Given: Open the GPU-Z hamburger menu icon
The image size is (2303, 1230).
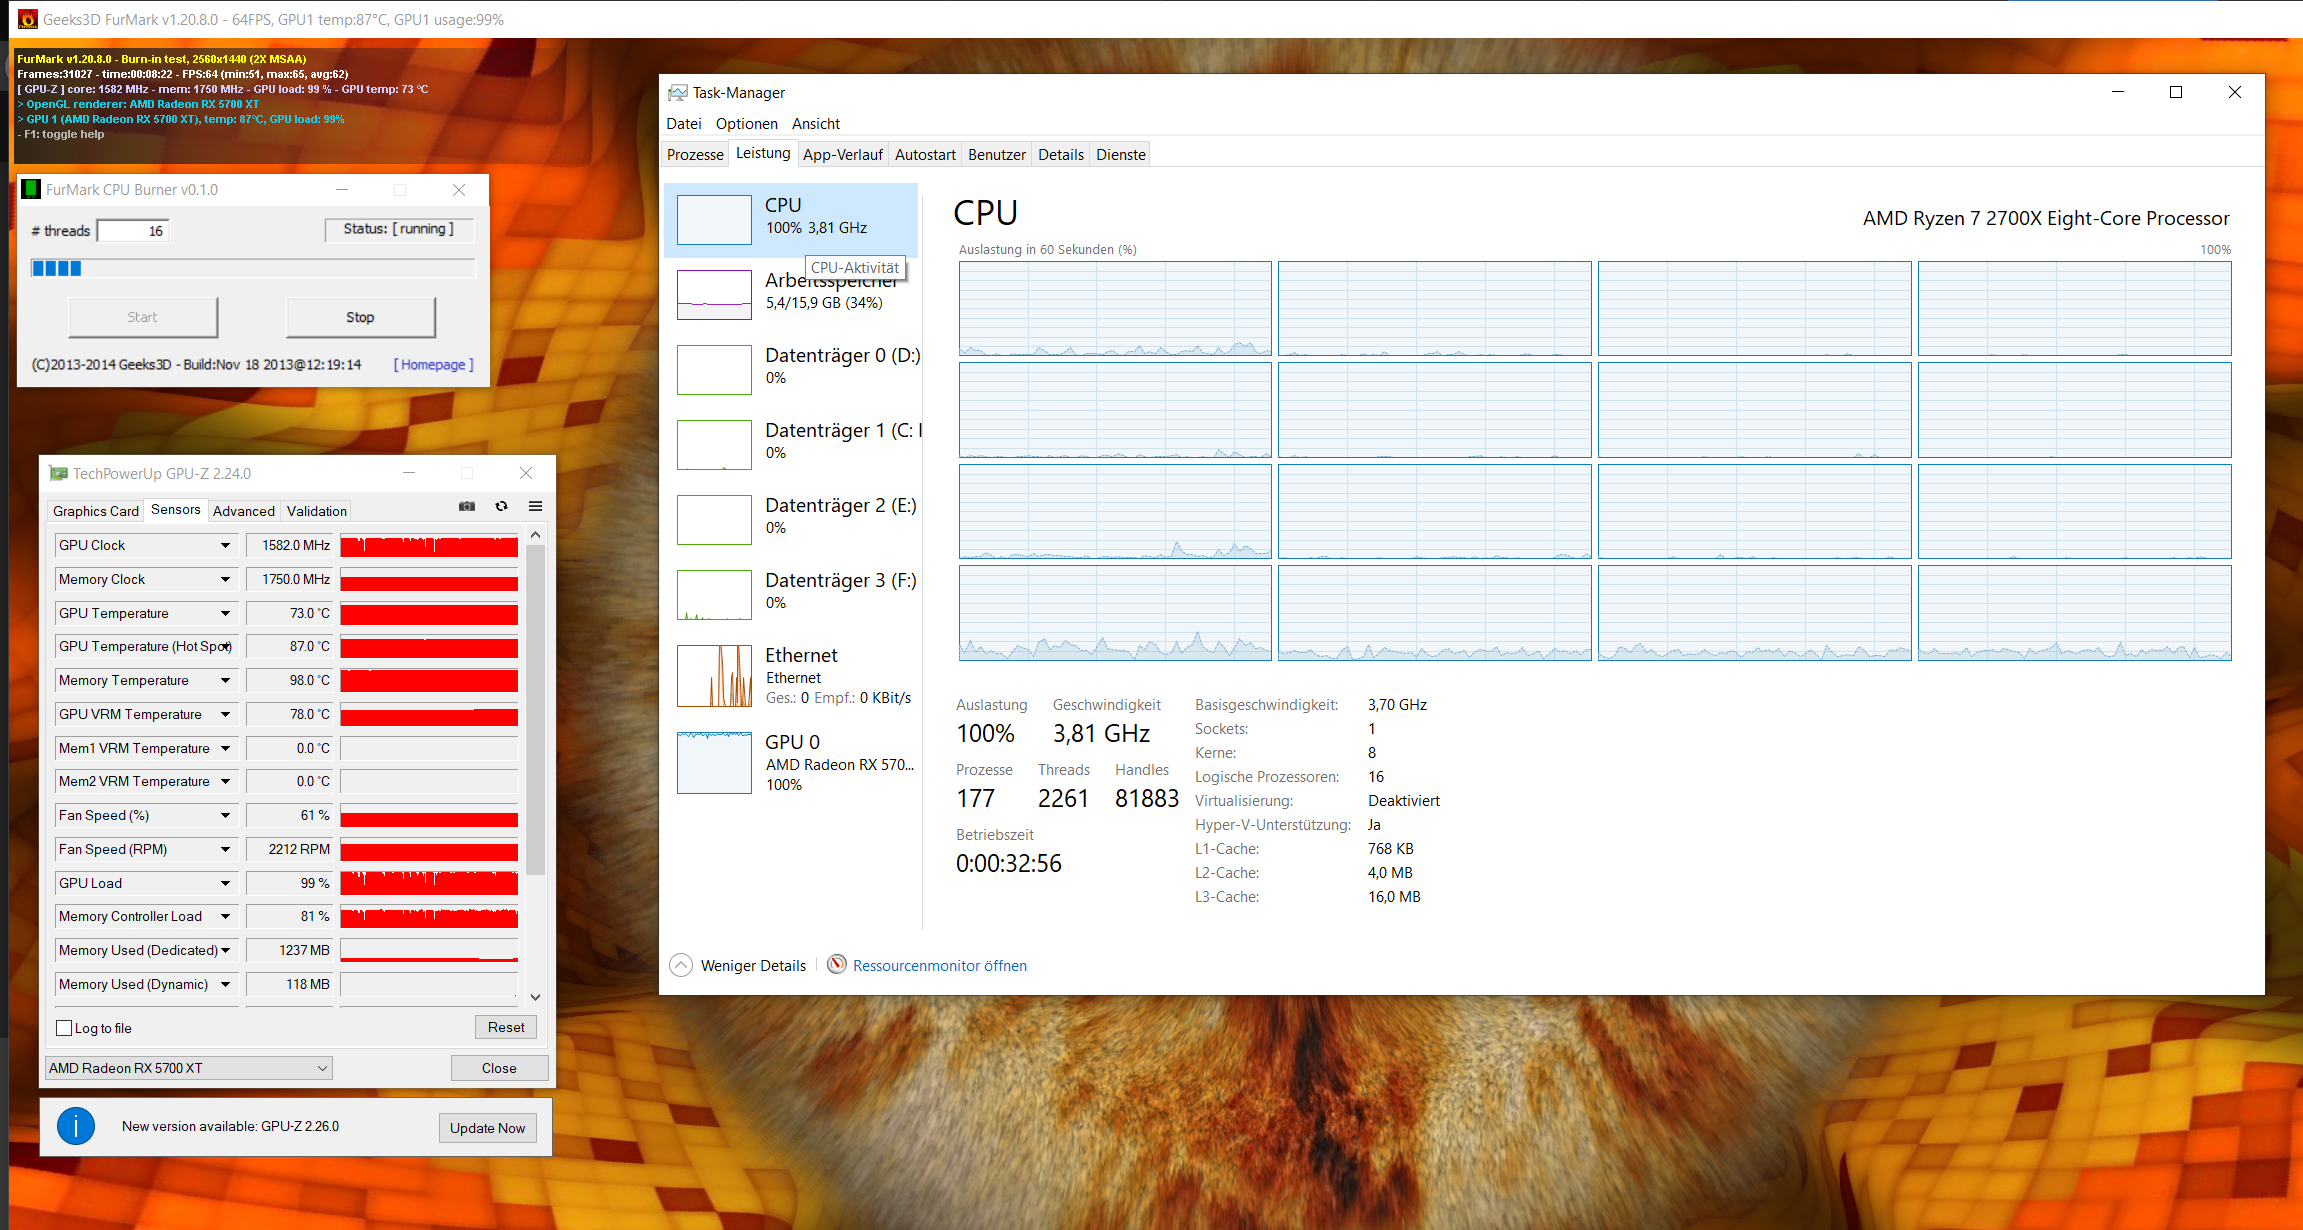Looking at the screenshot, I should (535, 506).
